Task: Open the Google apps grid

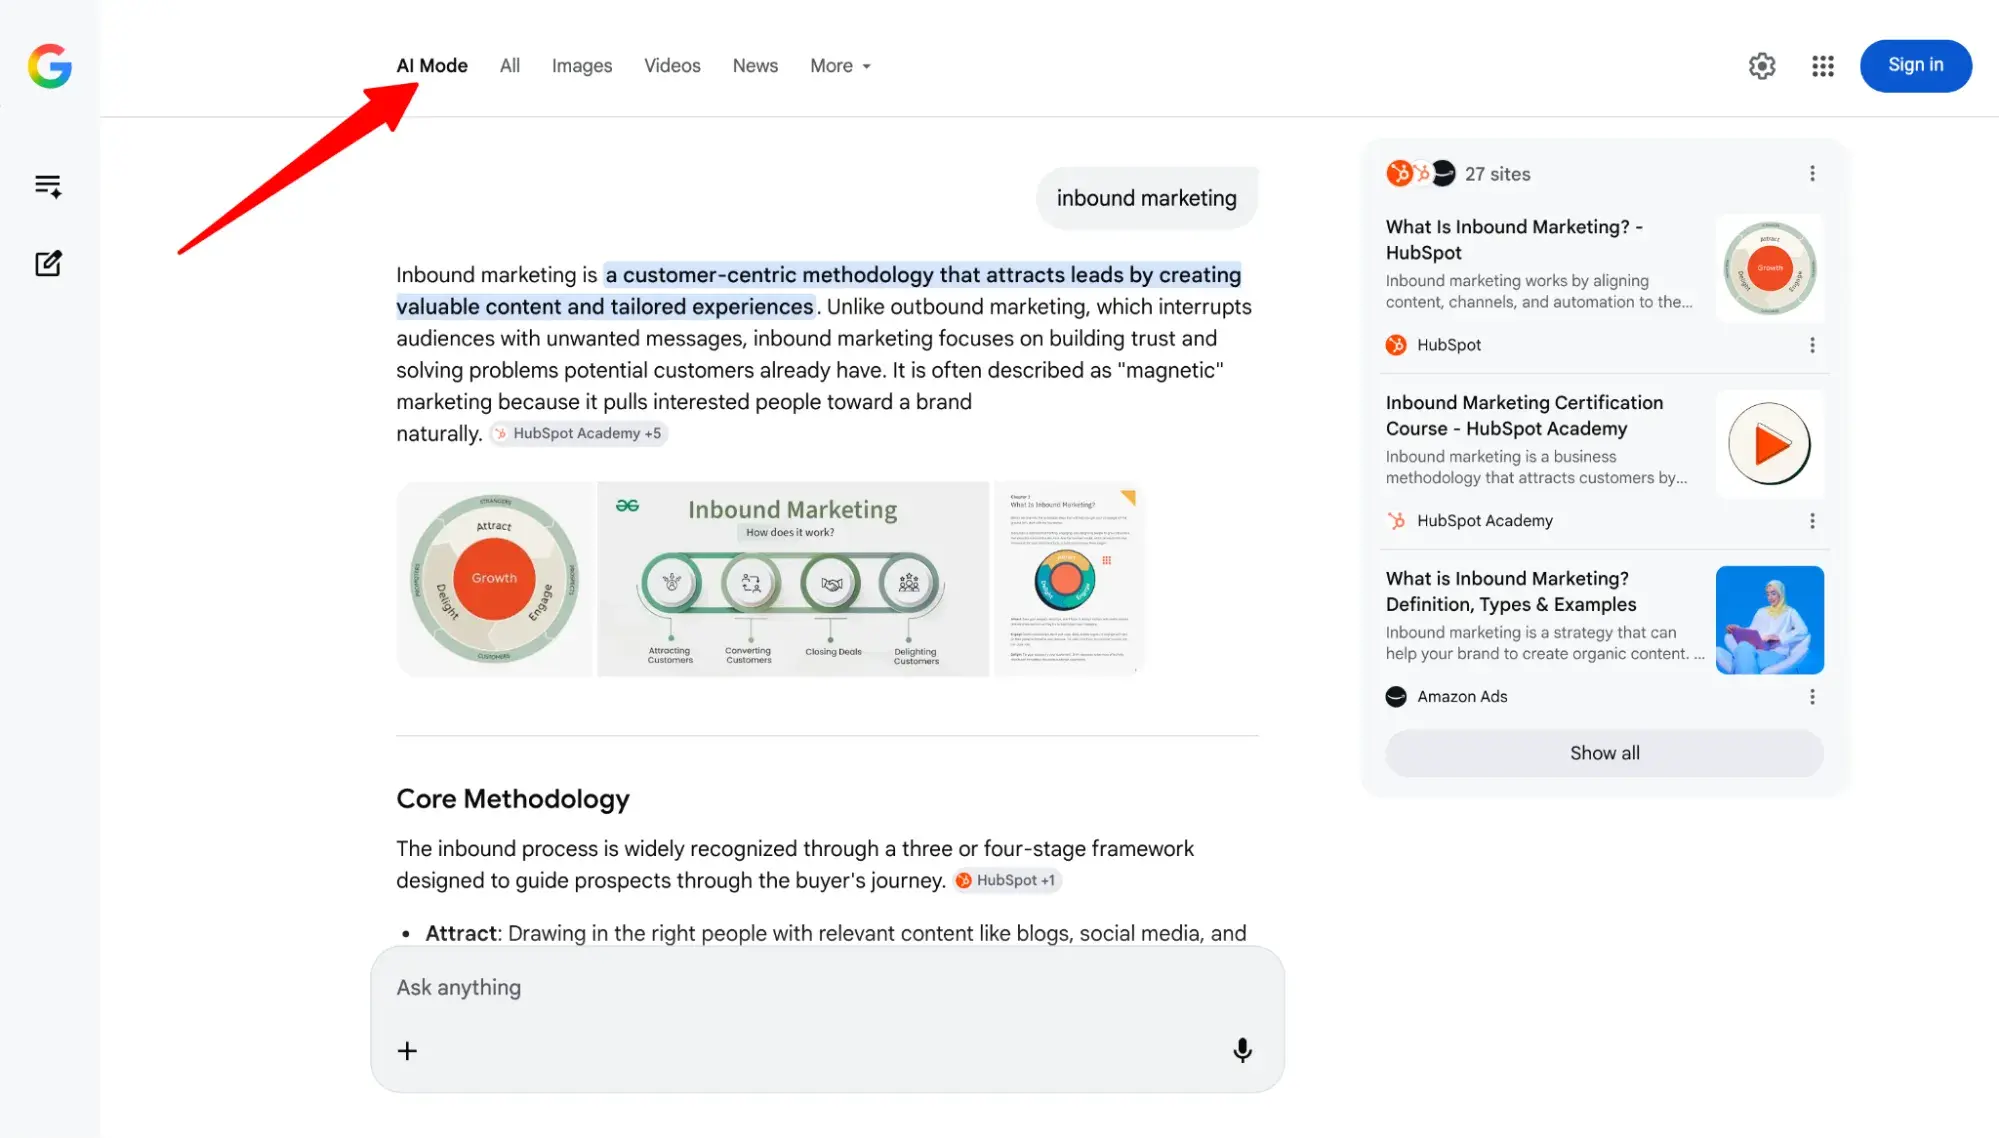Action: click(1822, 66)
